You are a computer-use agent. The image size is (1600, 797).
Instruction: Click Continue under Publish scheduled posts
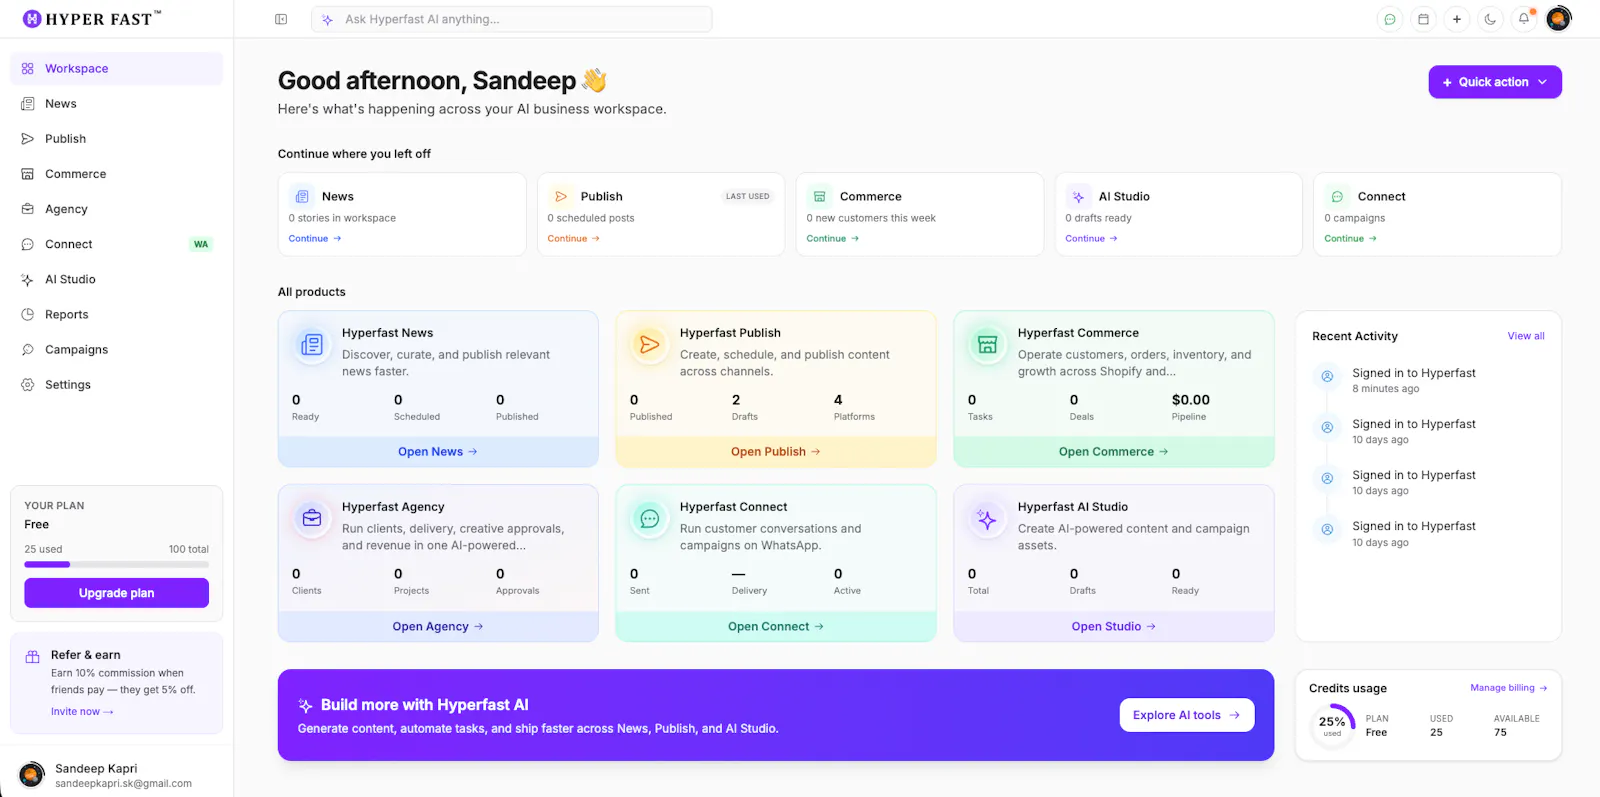(x=574, y=239)
